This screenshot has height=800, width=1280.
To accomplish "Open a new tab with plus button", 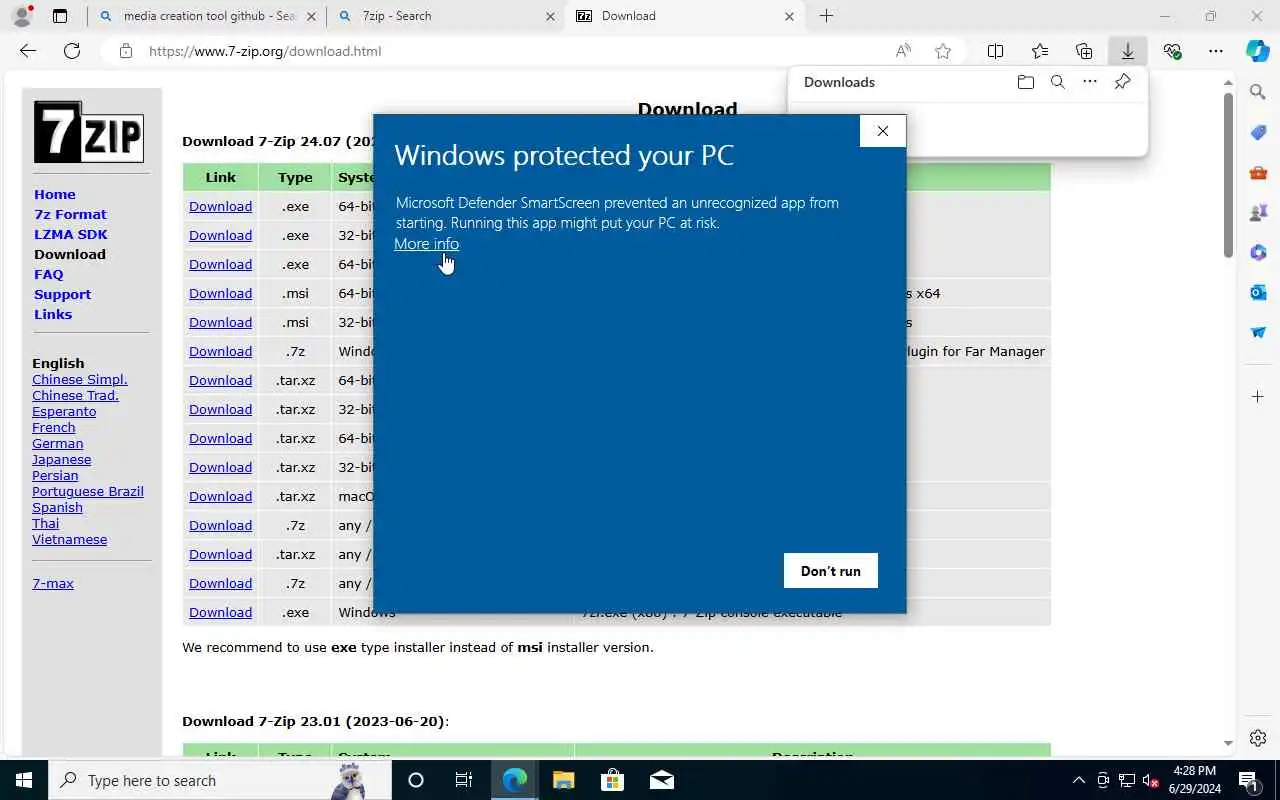I will (826, 16).
